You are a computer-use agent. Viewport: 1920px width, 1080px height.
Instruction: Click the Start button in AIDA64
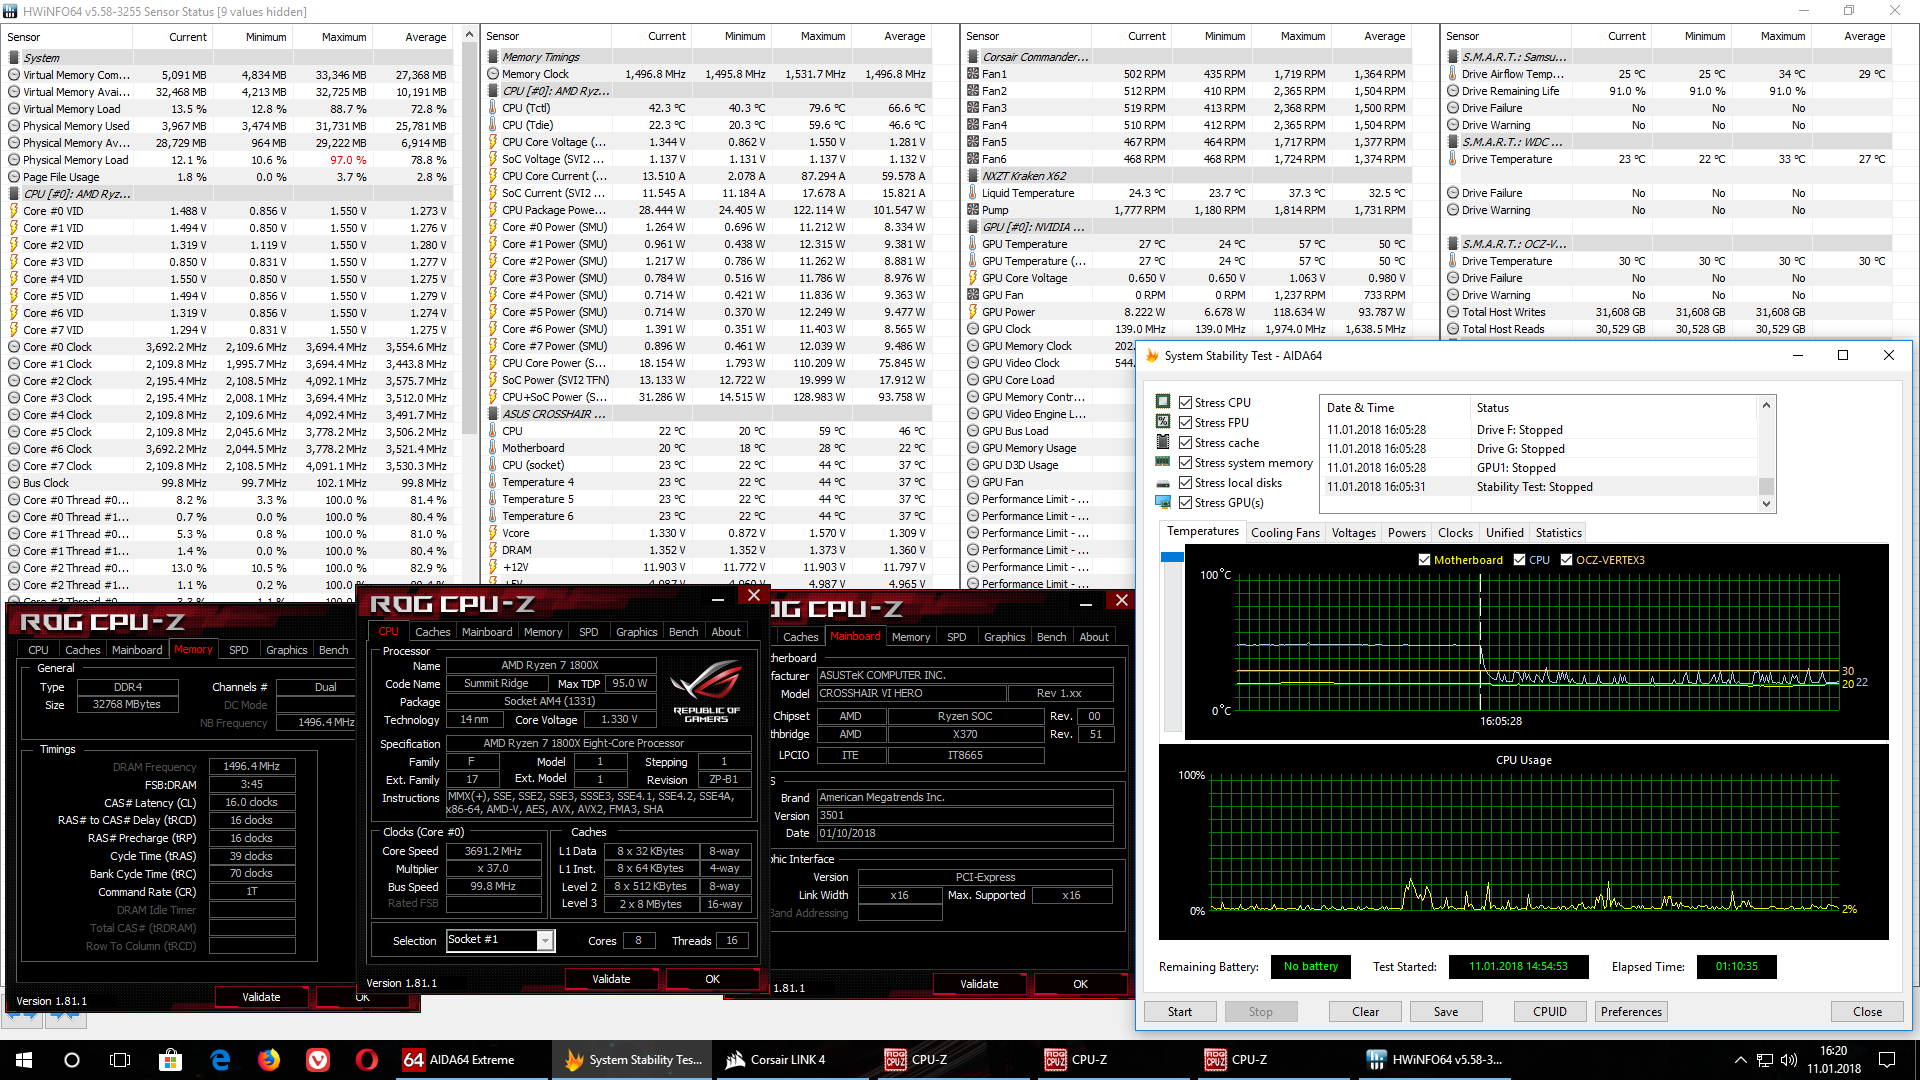coord(1180,1012)
